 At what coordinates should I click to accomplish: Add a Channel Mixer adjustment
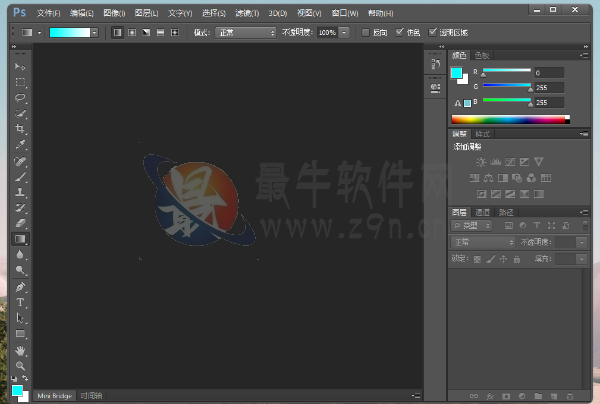532,178
